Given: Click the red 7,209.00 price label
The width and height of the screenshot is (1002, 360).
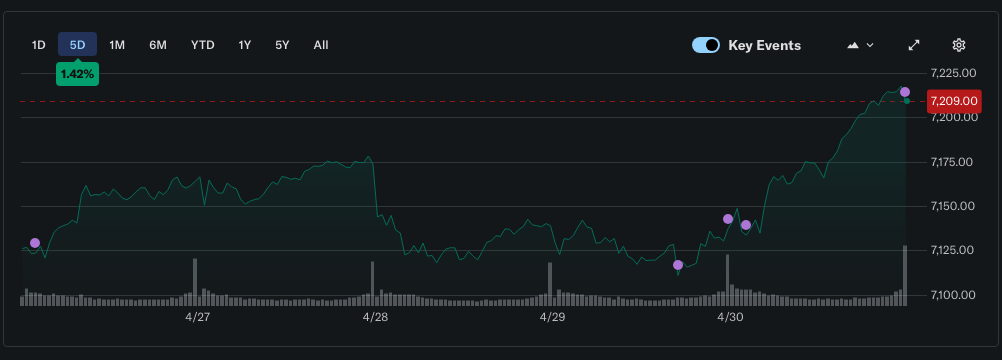Looking at the screenshot, I should click(953, 101).
